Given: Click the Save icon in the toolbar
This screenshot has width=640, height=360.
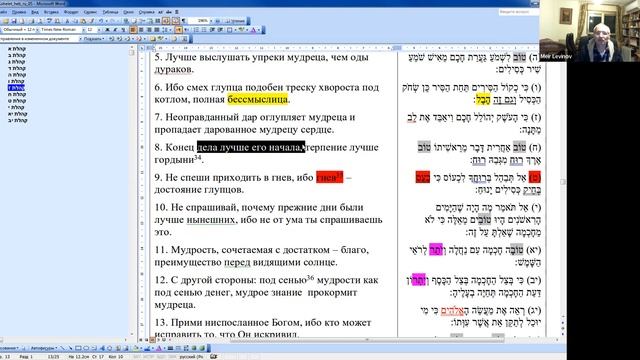Looking at the screenshot, I should tap(13, 21).
